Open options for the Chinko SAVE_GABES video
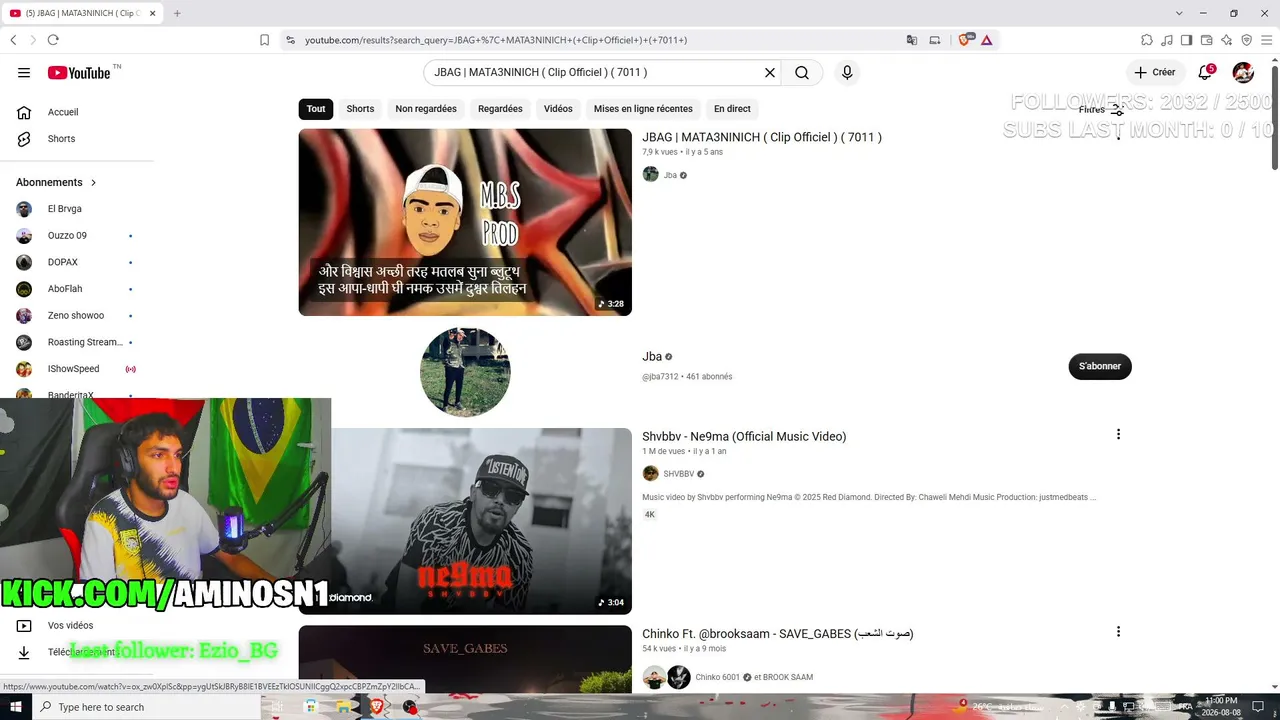This screenshot has height=720, width=1280. (x=1118, y=632)
